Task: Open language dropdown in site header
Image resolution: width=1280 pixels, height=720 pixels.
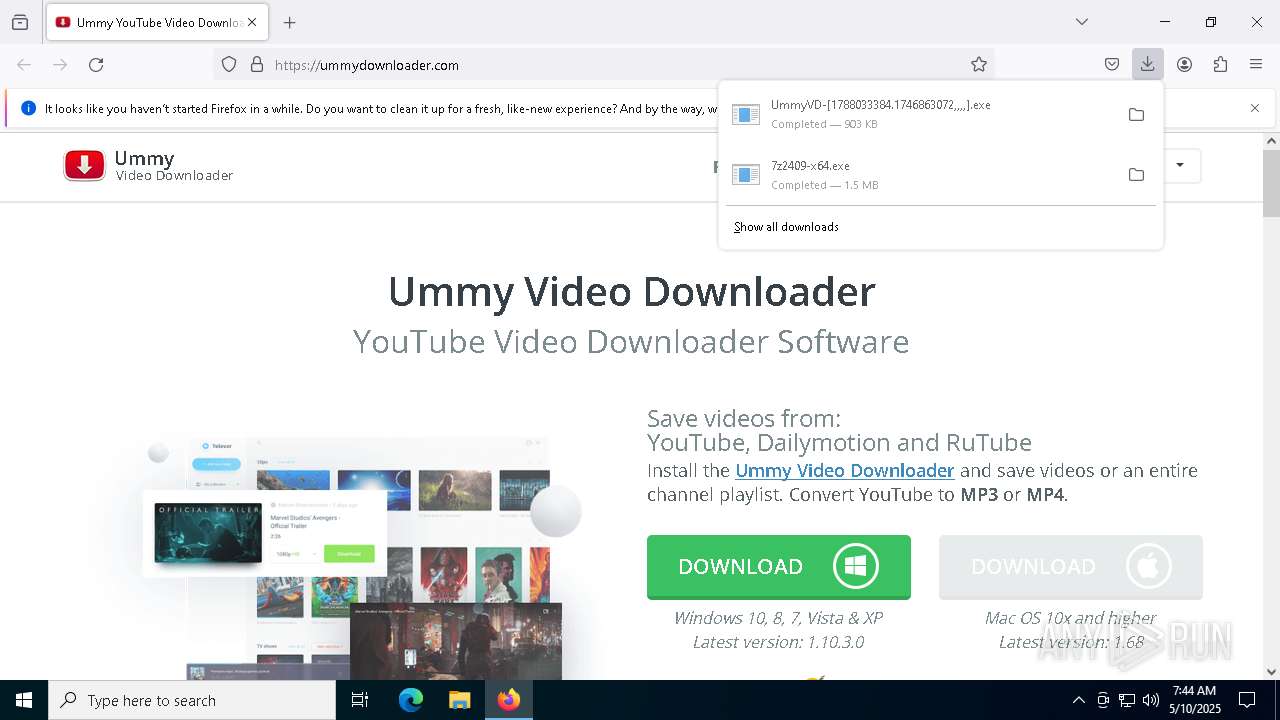Action: [1179, 165]
